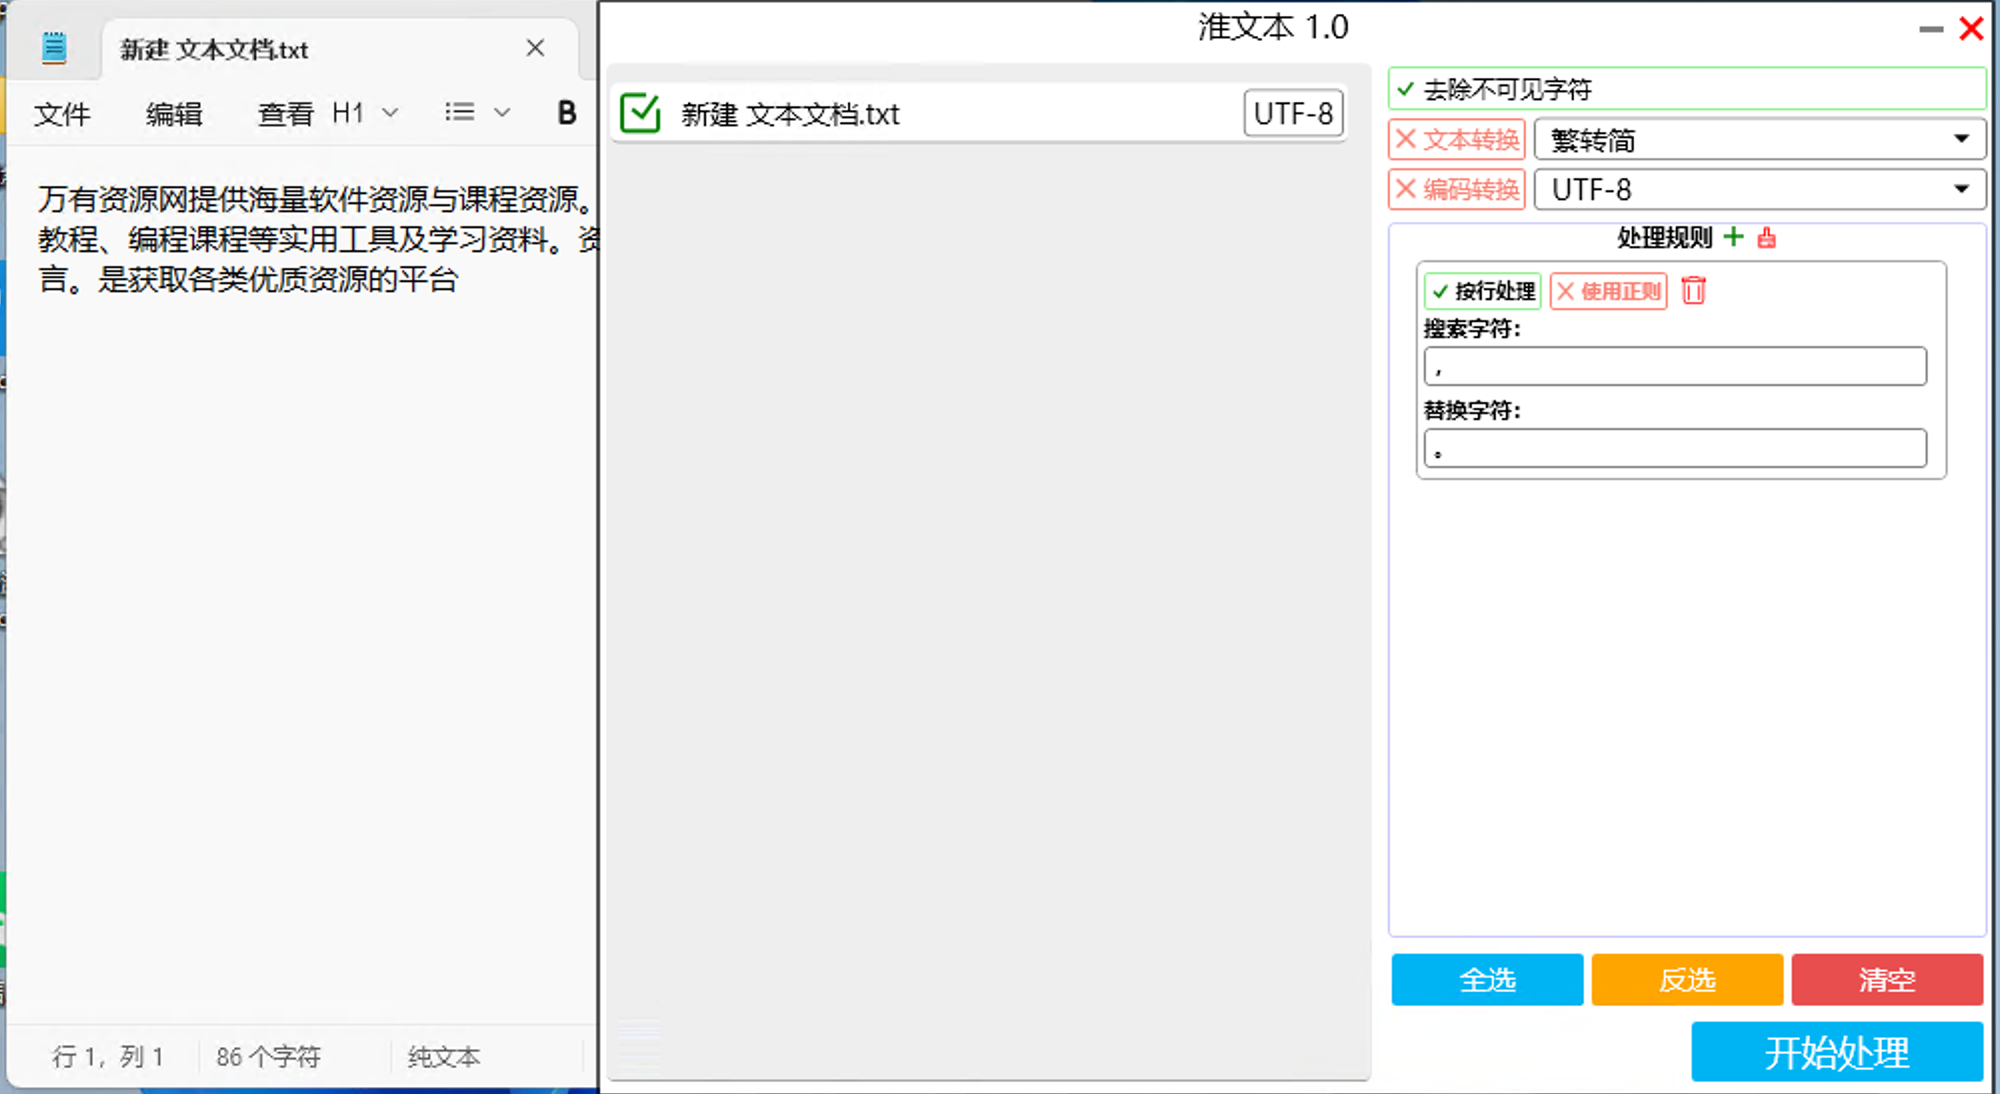Minimize the 淮文本 window
Image resolution: width=2000 pixels, height=1094 pixels.
[1931, 29]
